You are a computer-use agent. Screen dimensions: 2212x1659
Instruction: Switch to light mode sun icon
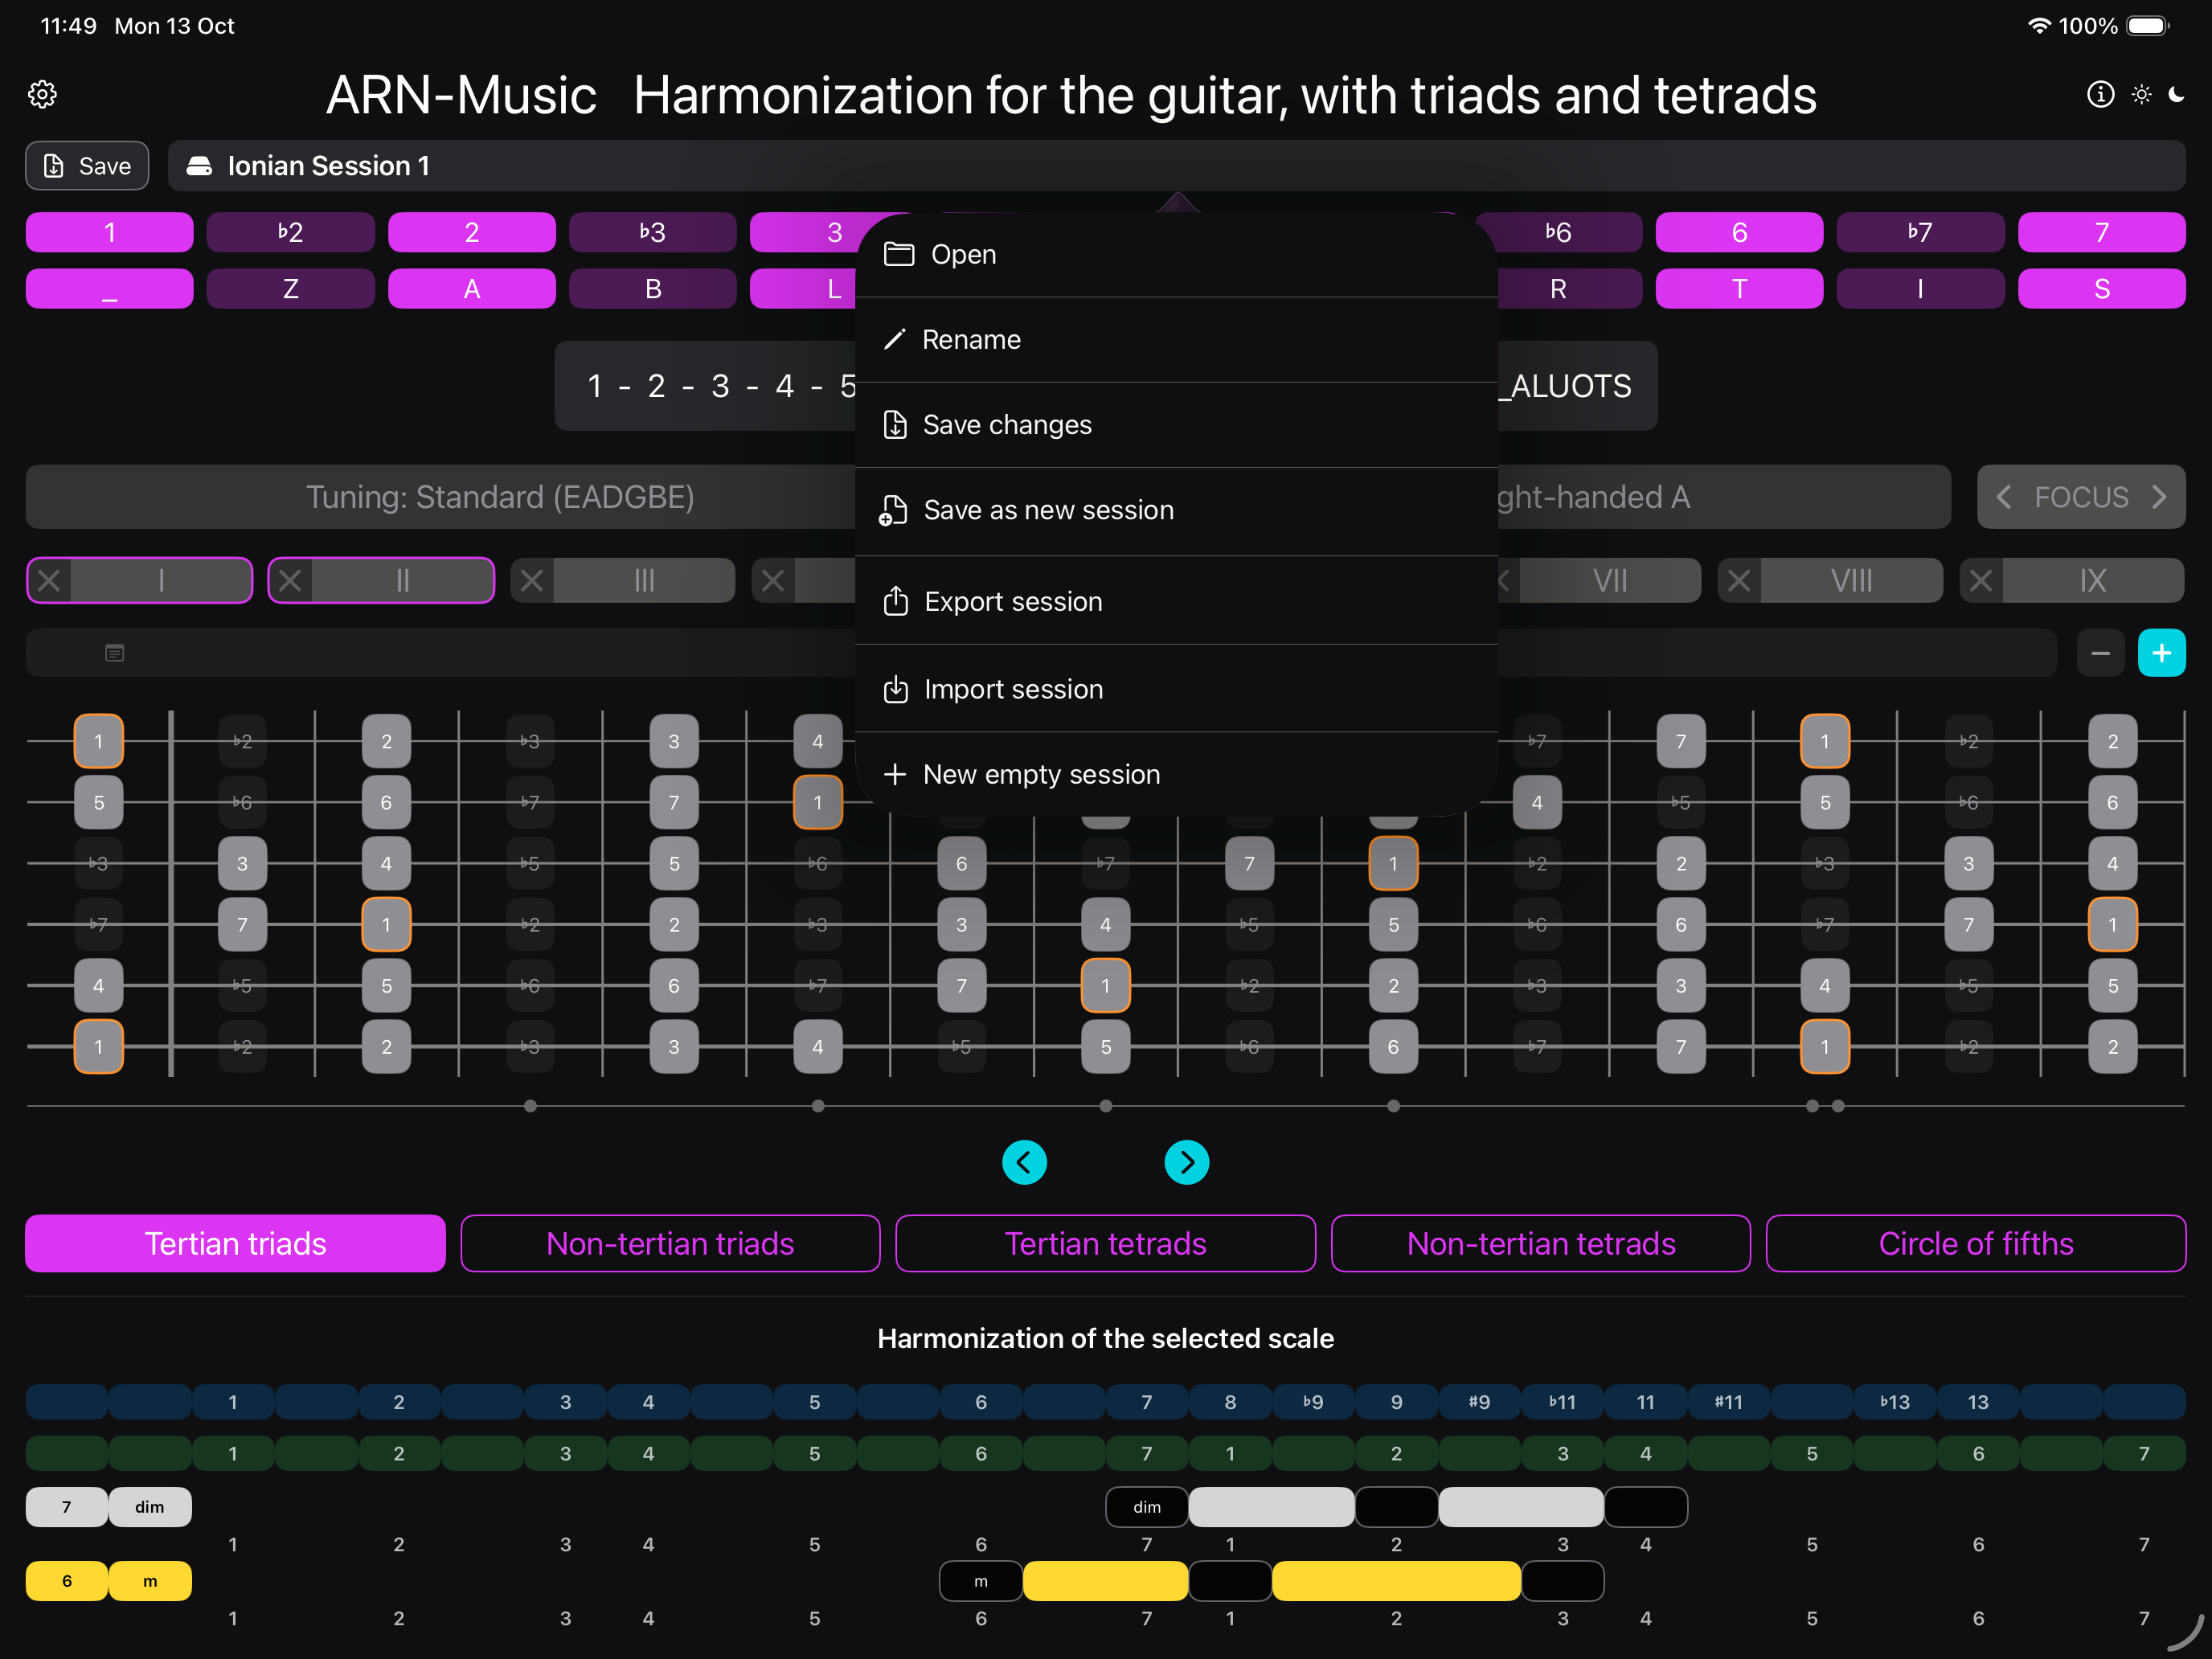tap(2141, 94)
